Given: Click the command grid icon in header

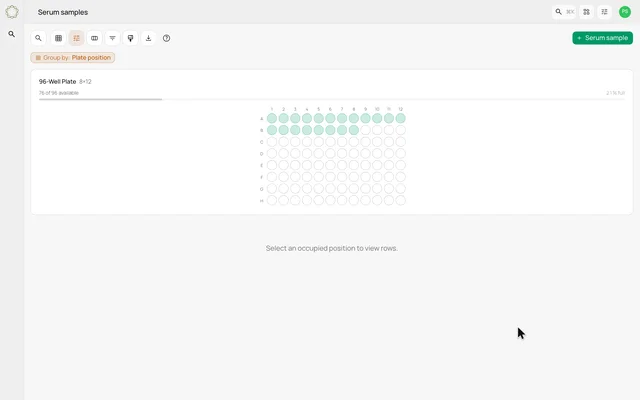Looking at the screenshot, I should [x=587, y=12].
